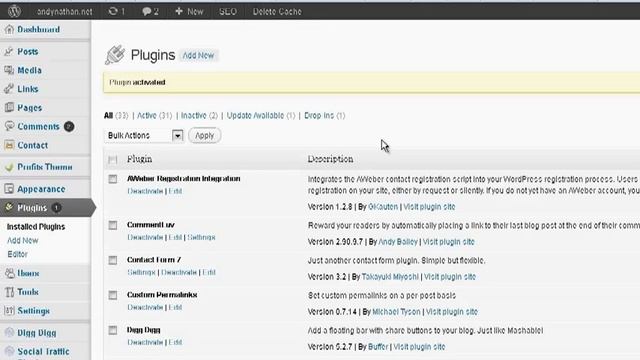Click the Description column header
This screenshot has height=360, width=640.
click(331, 159)
